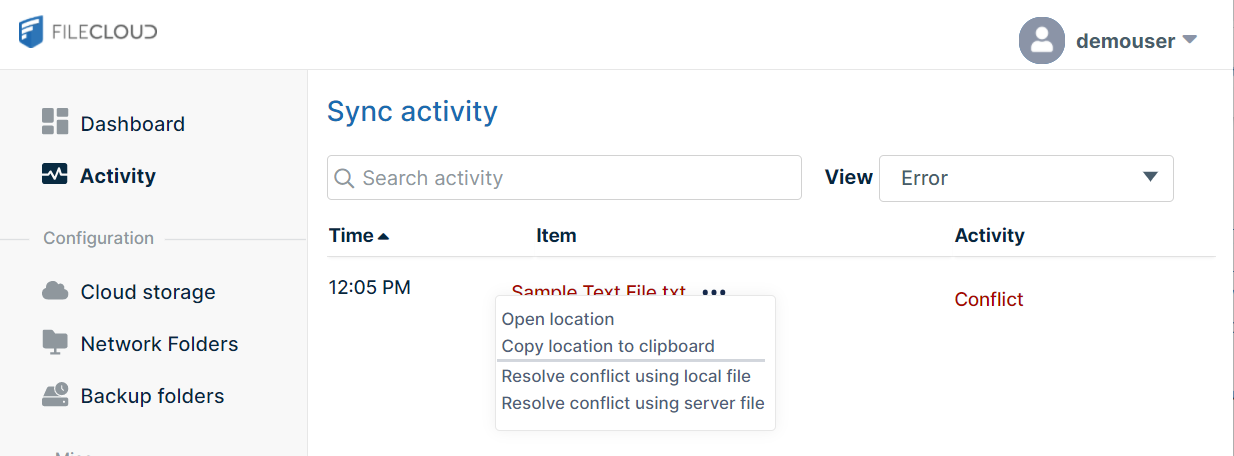The width and height of the screenshot is (1234, 456).
Task: Click the Network Folders icon
Action: click(x=55, y=343)
